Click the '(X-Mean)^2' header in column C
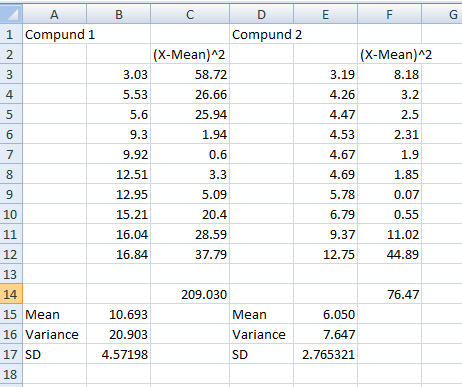Viewport: 462px width, 387px height. pos(190,54)
